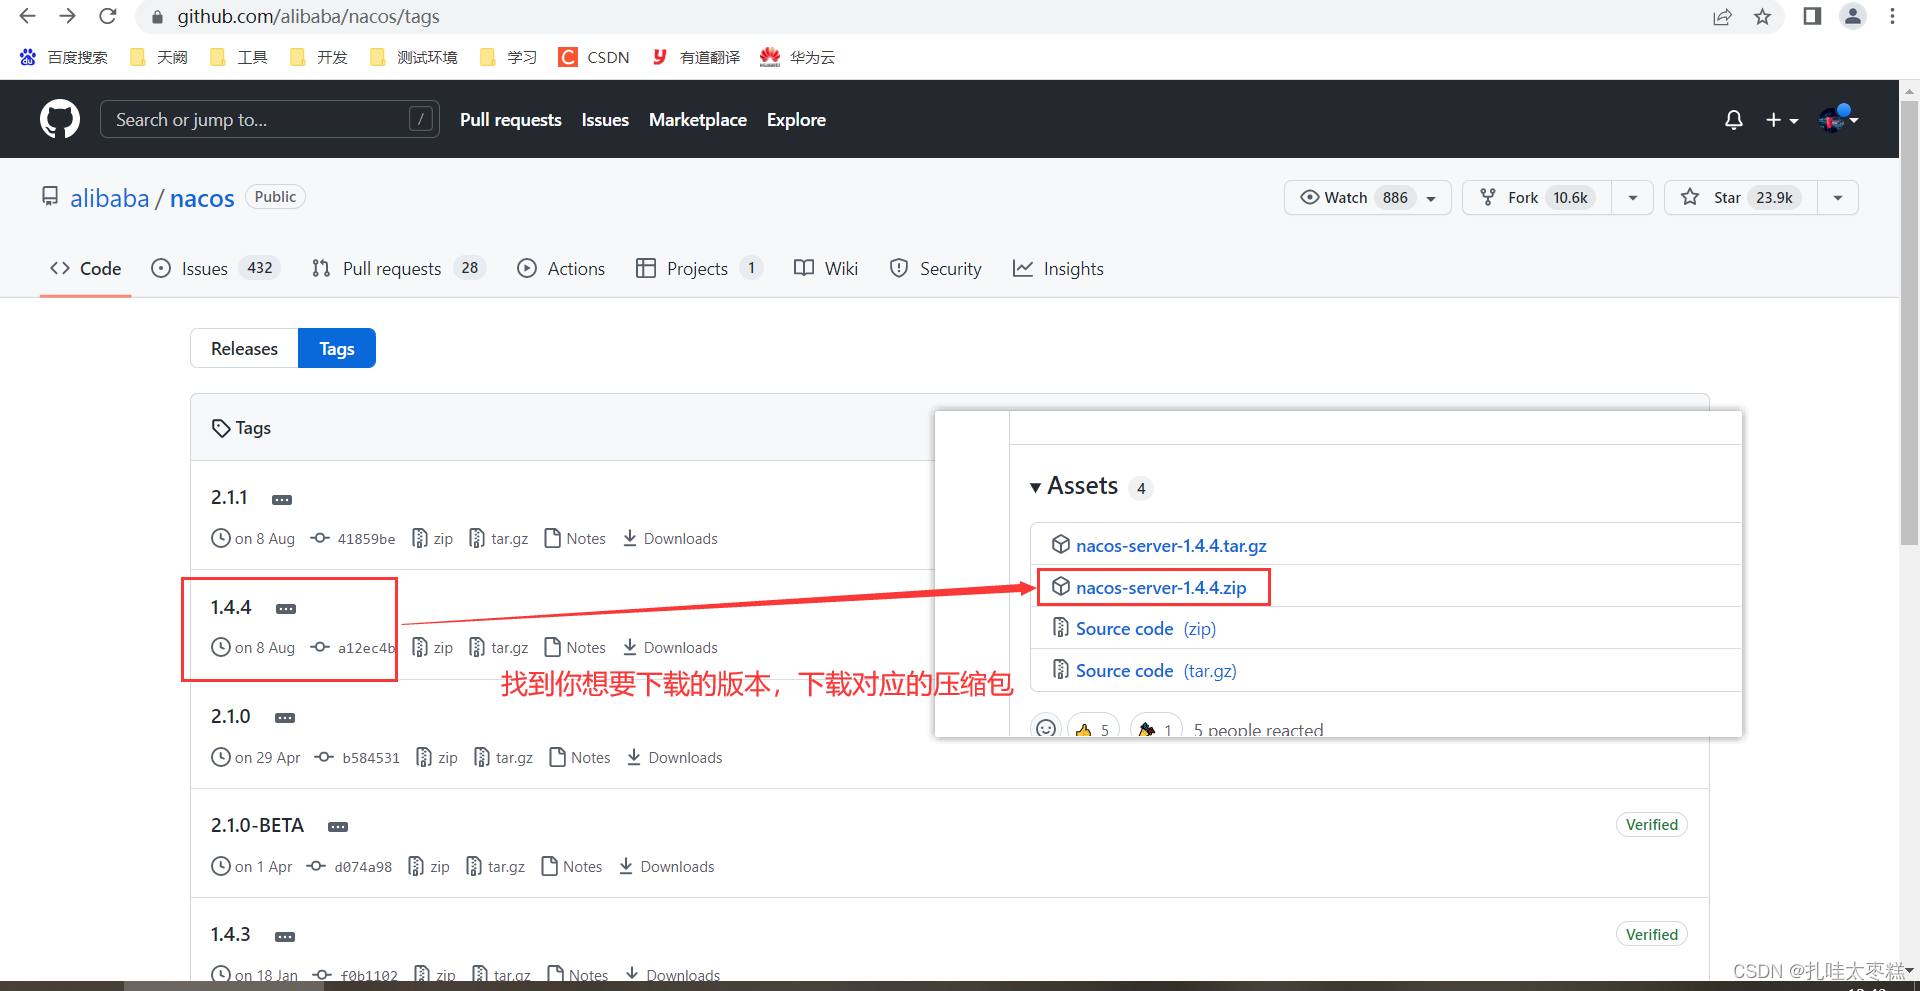The height and width of the screenshot is (991, 1920).
Task: Expand the Fork dropdown arrow
Action: tap(1632, 197)
